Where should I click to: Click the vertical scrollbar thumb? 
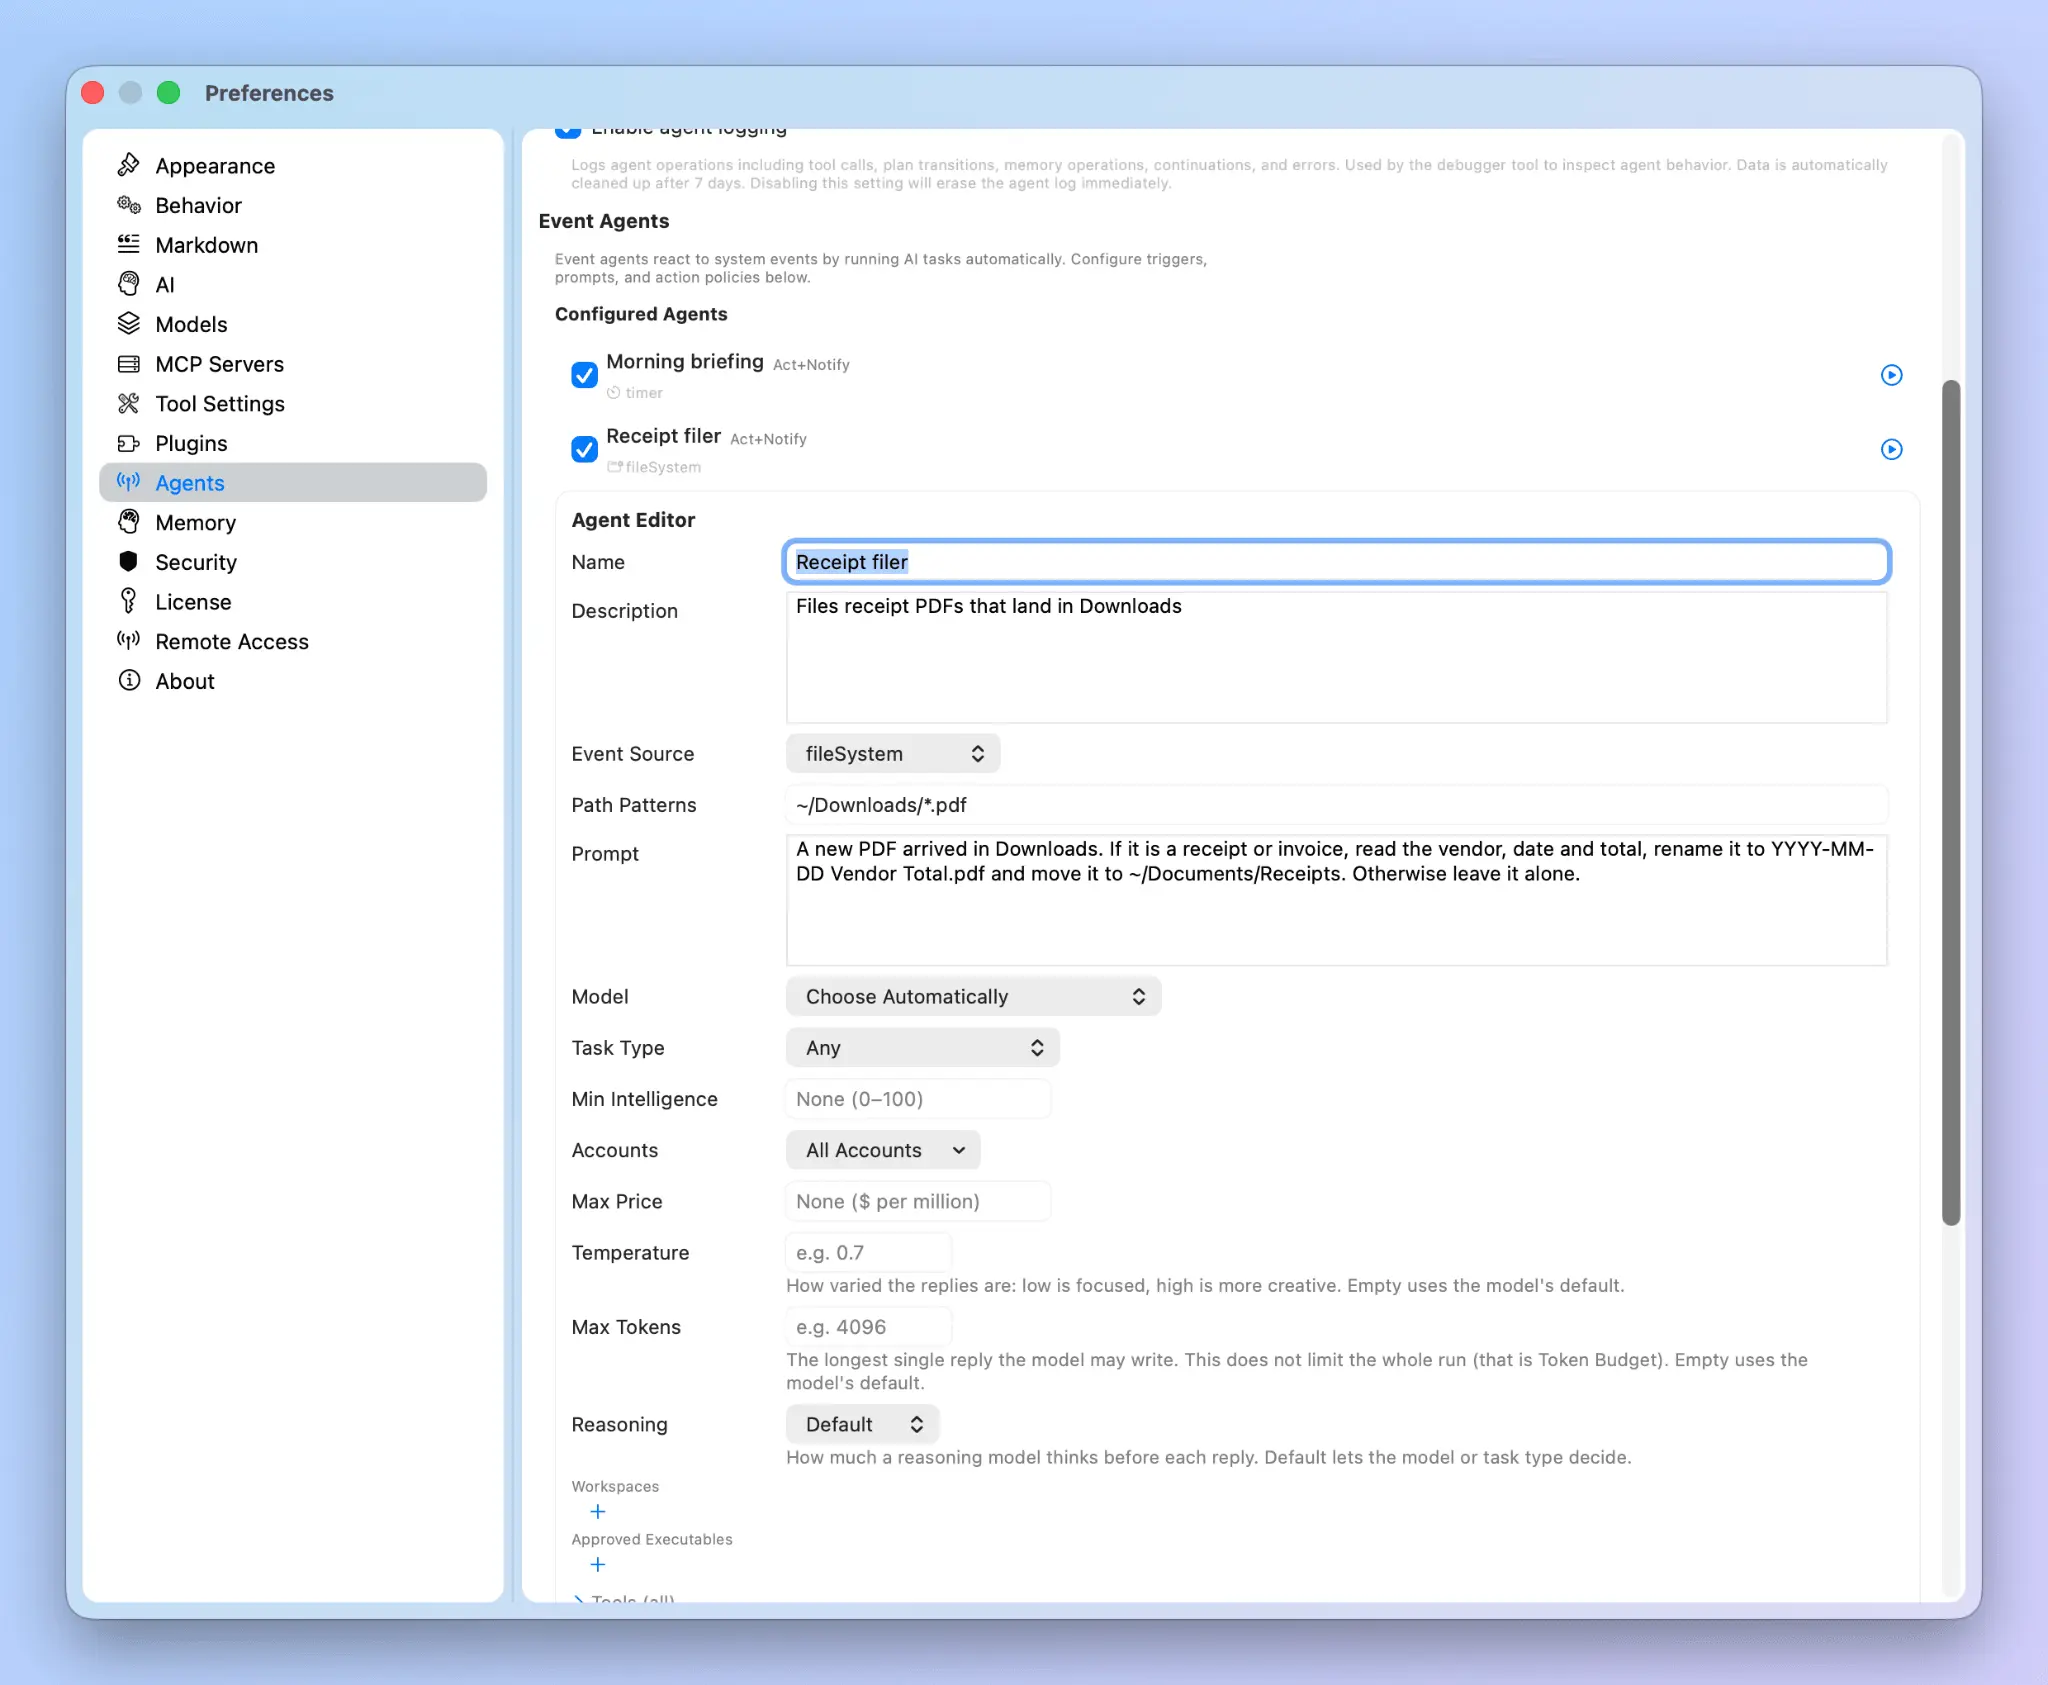pos(1951,802)
